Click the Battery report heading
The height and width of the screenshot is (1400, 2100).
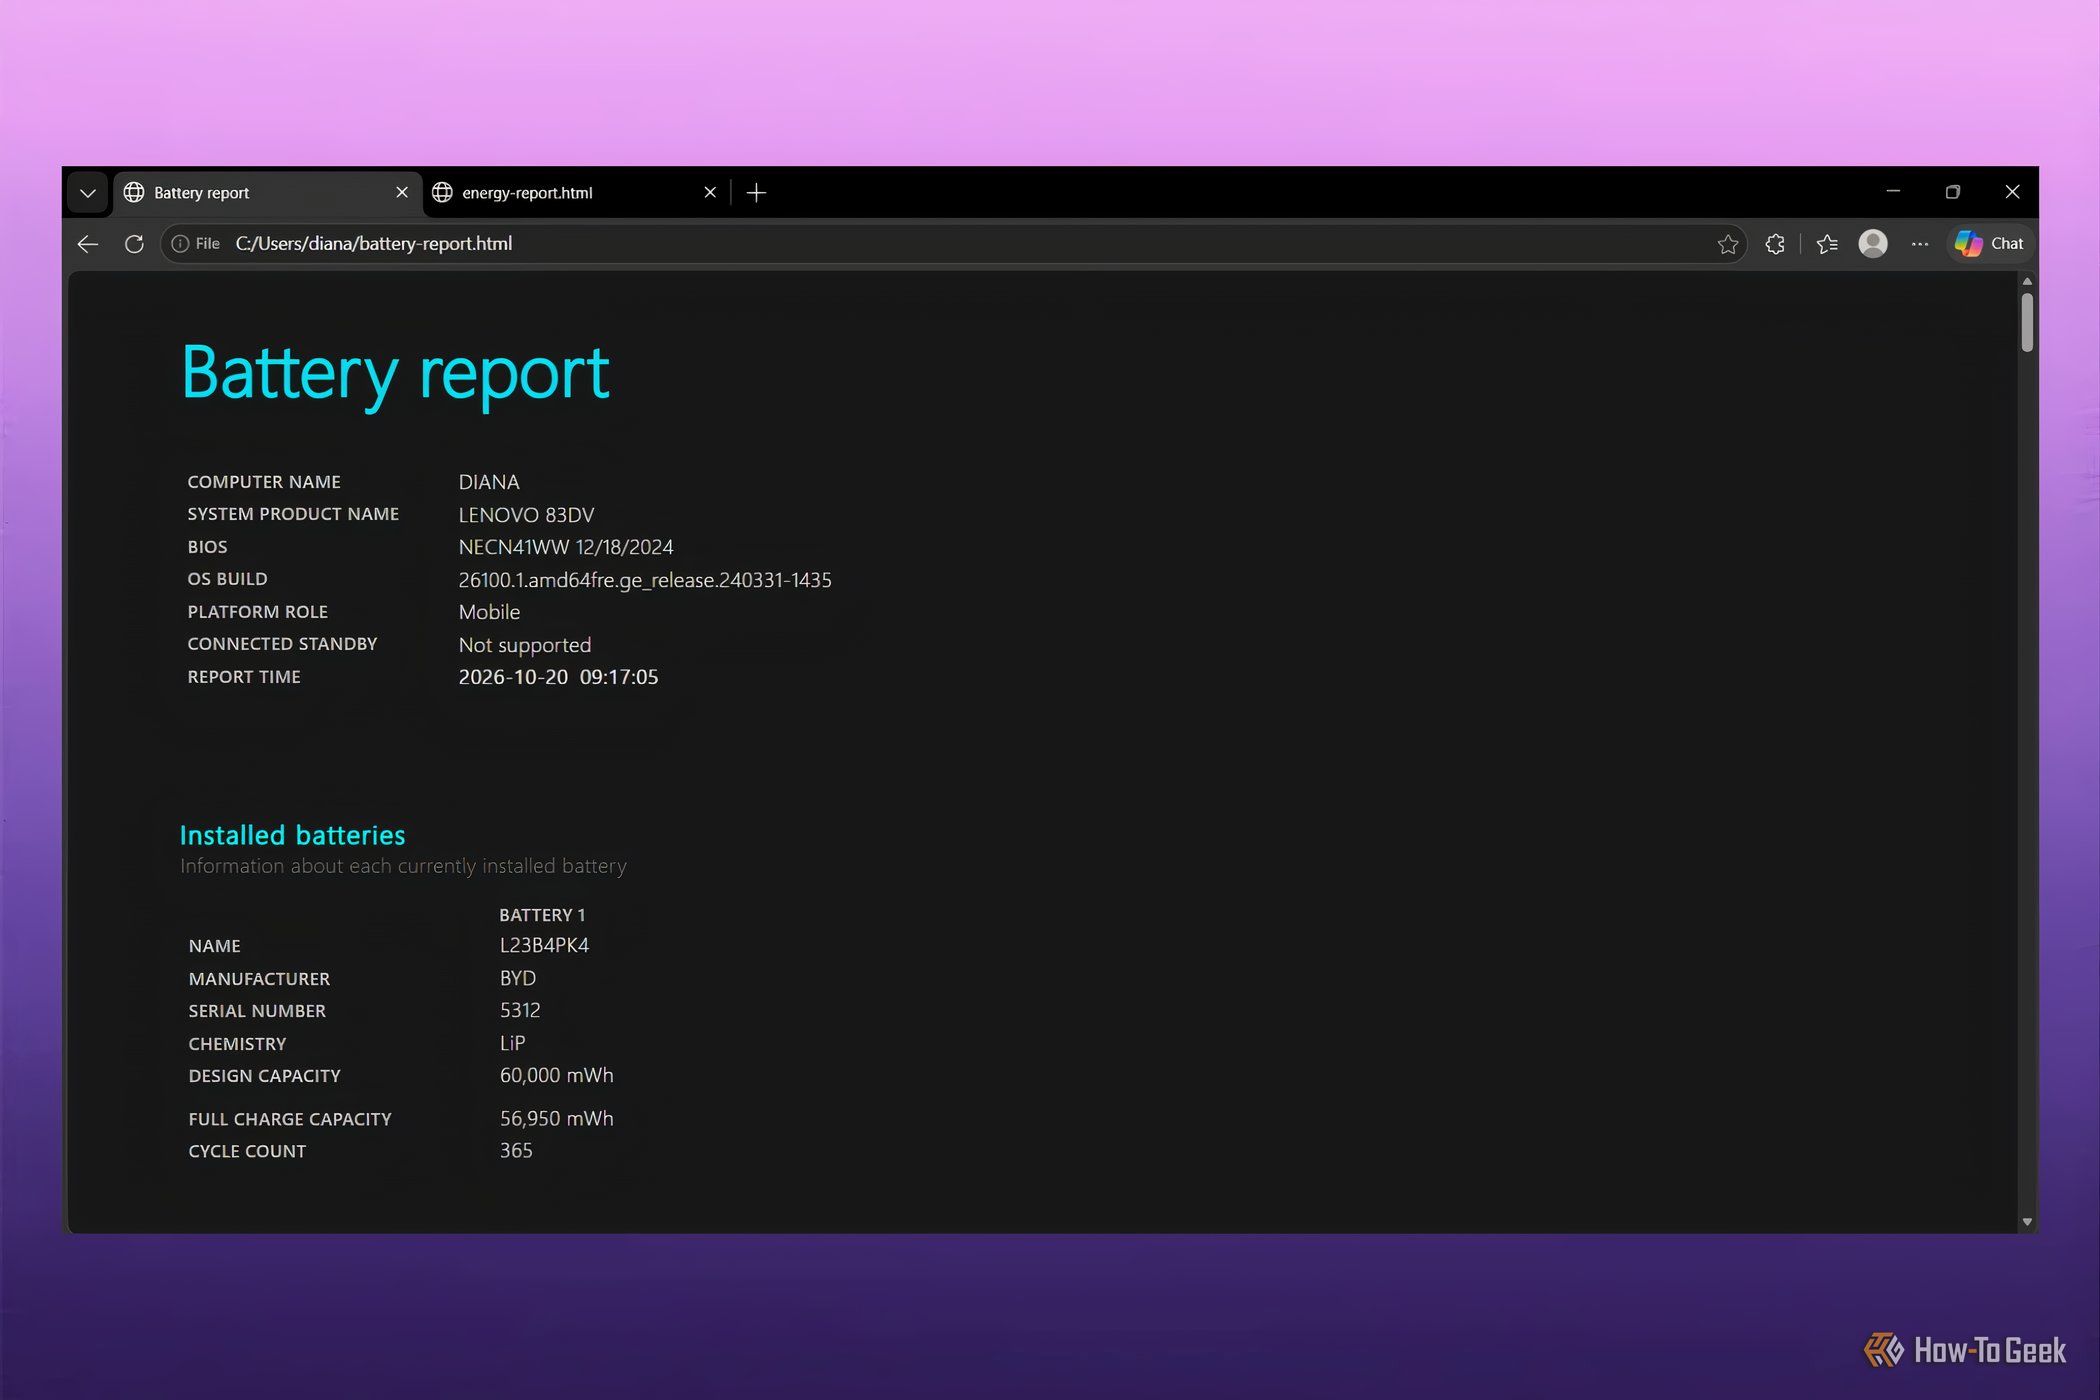point(395,373)
